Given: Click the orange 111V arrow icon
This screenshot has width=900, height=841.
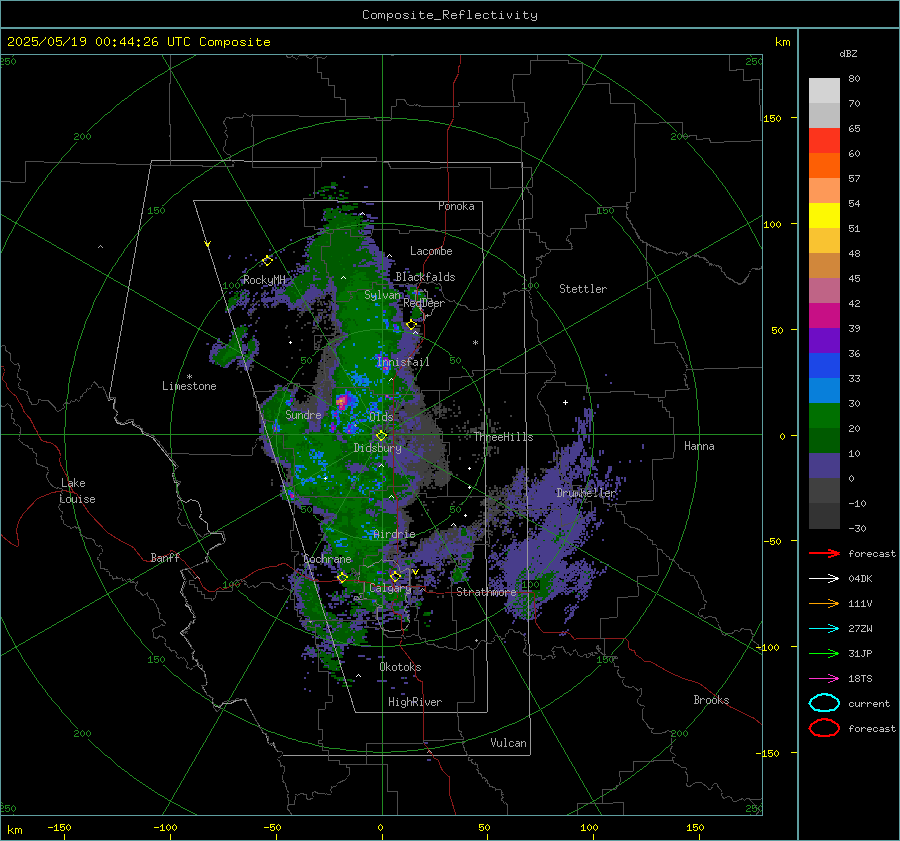Looking at the screenshot, I should click(x=824, y=603).
